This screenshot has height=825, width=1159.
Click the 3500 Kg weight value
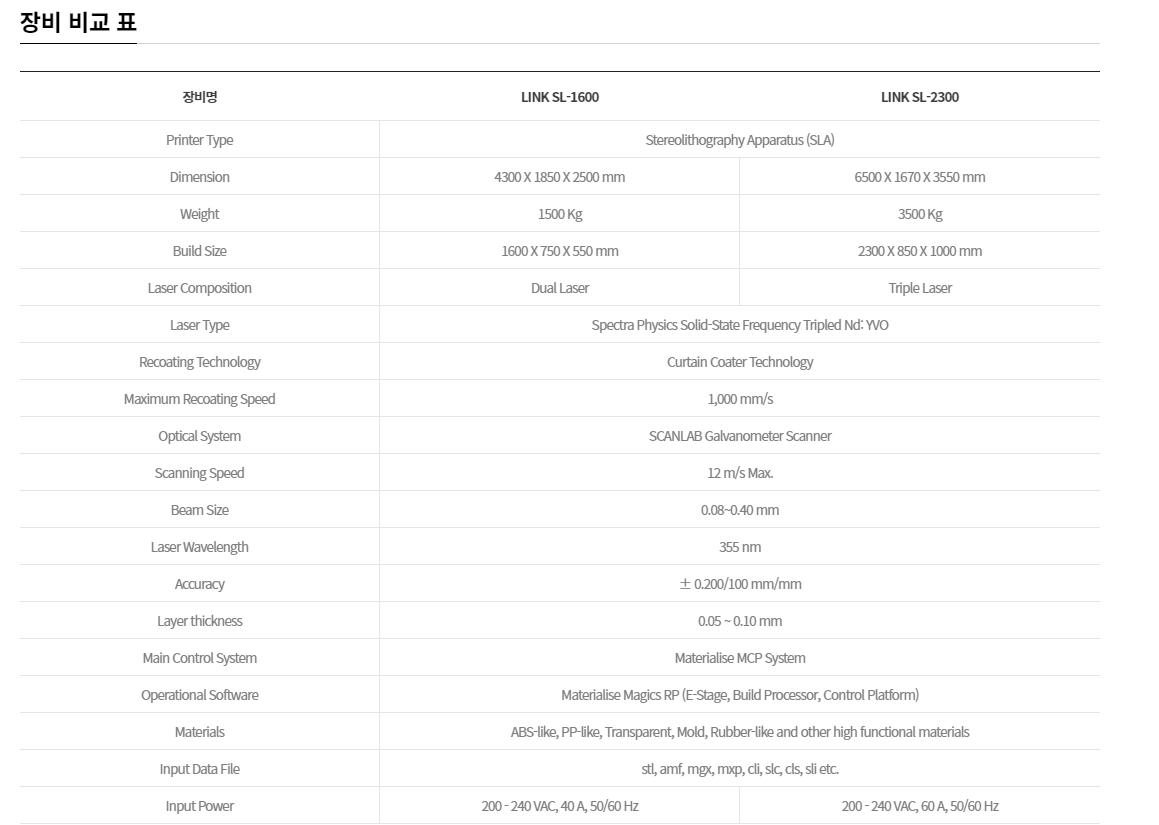(x=919, y=214)
